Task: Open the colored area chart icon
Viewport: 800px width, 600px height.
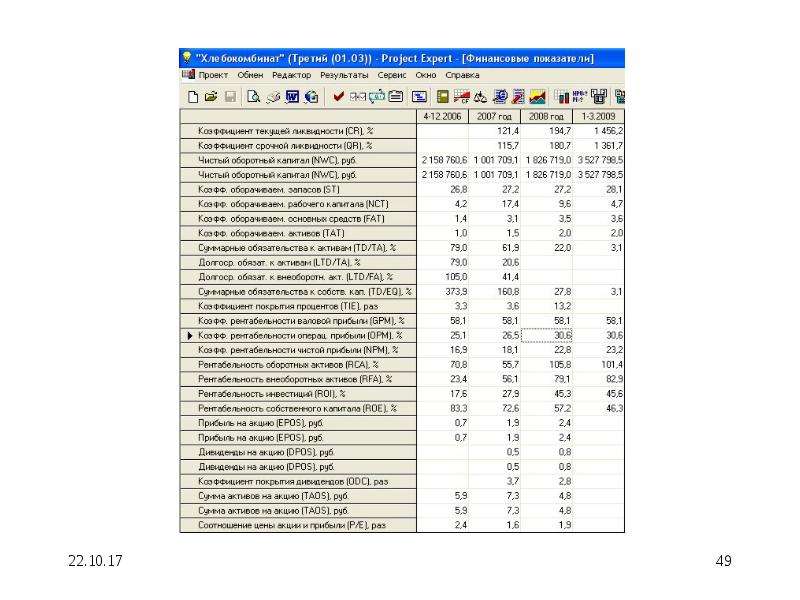Action: (537, 96)
